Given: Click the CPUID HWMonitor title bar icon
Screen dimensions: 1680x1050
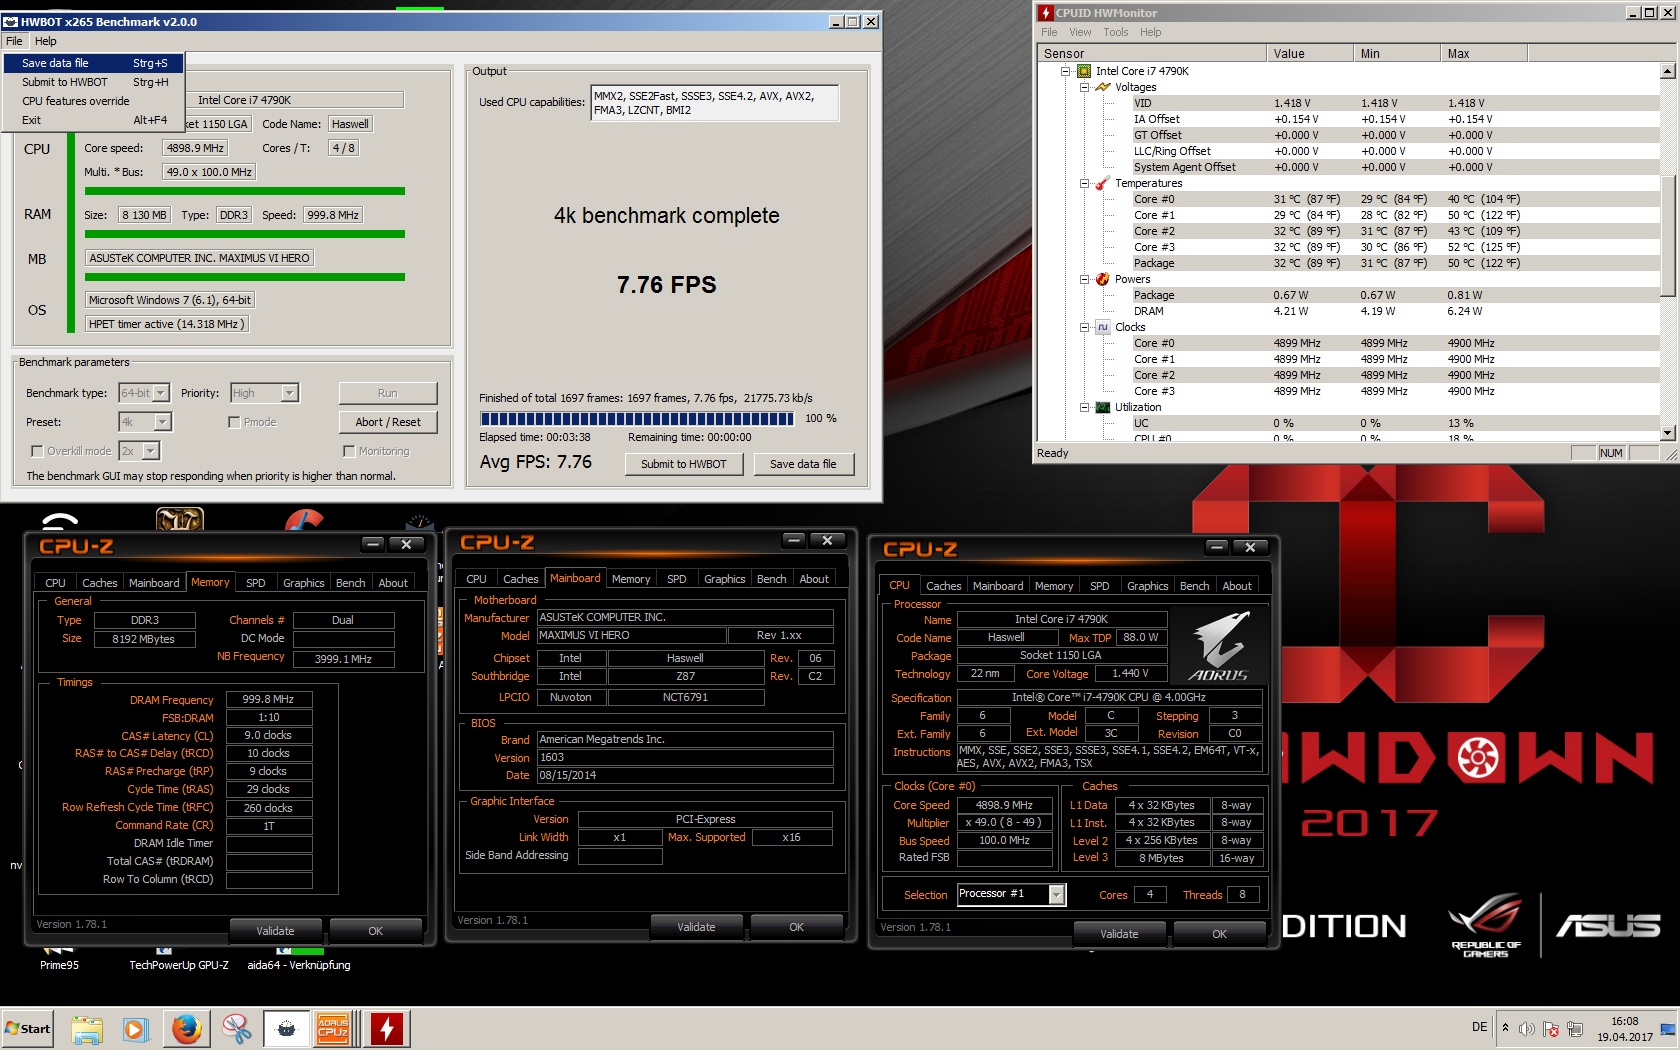Looking at the screenshot, I should coord(1045,13).
